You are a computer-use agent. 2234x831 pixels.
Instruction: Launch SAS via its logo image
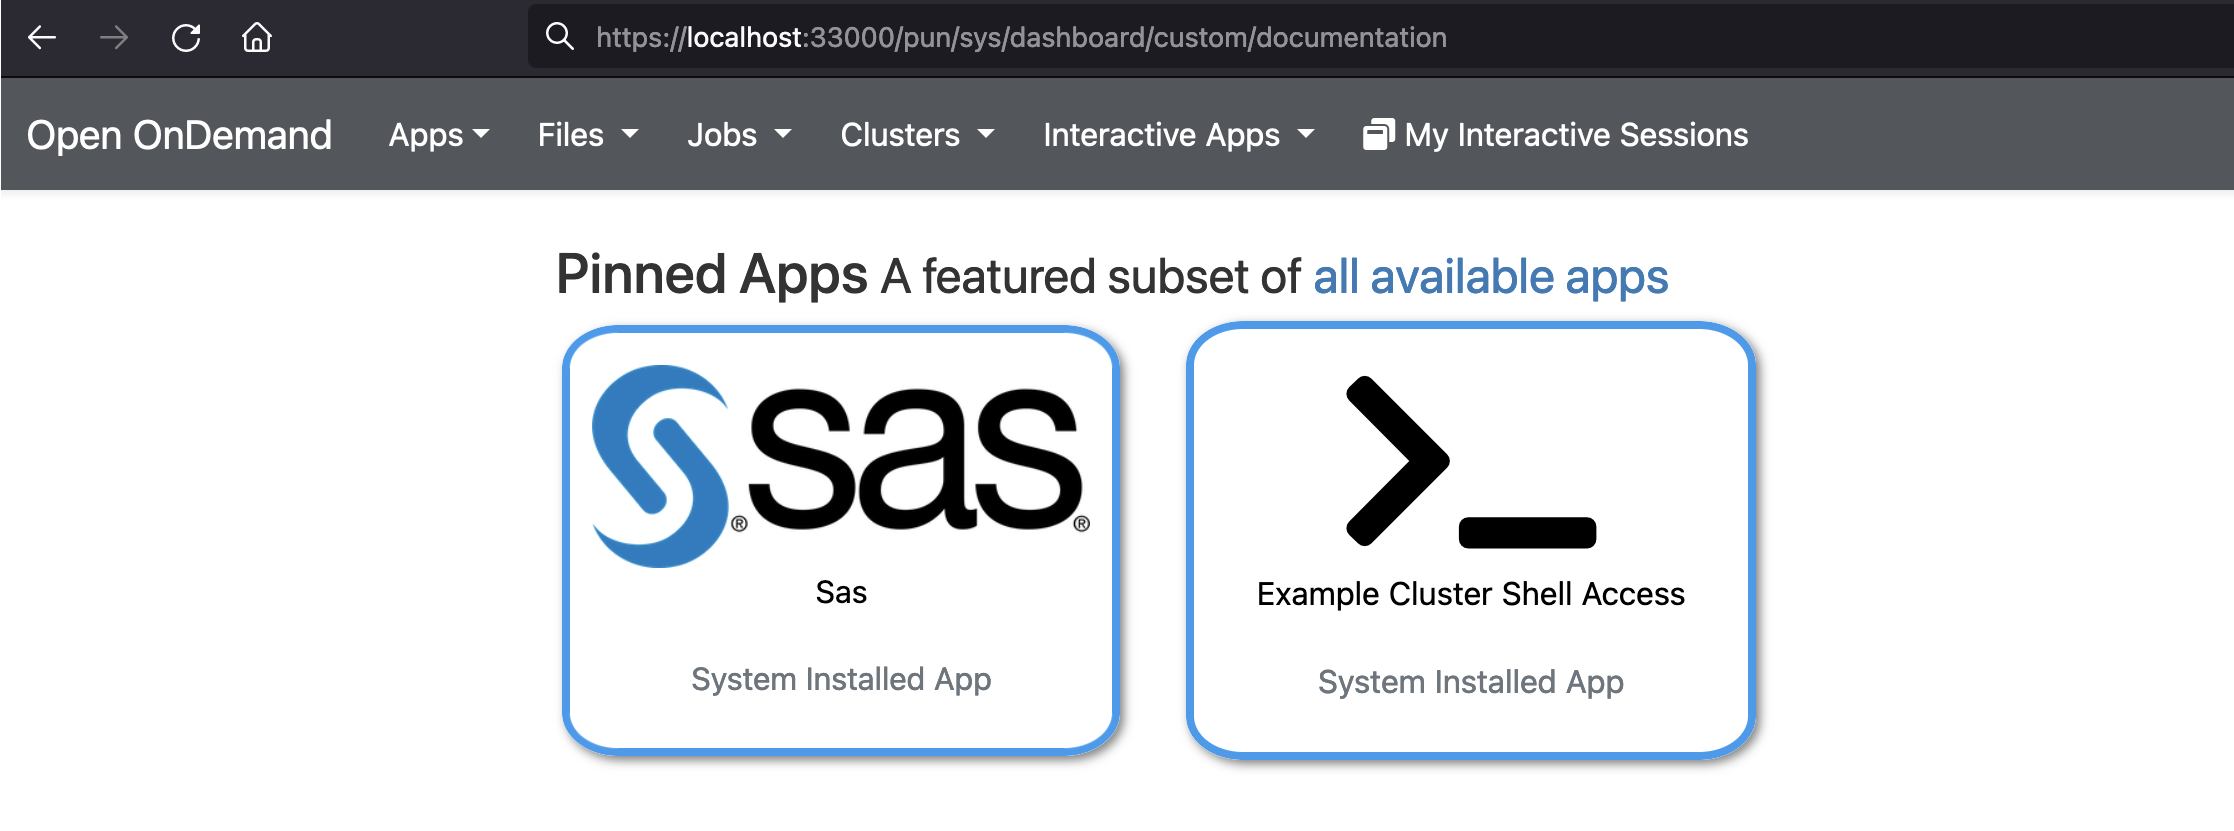[x=840, y=465]
